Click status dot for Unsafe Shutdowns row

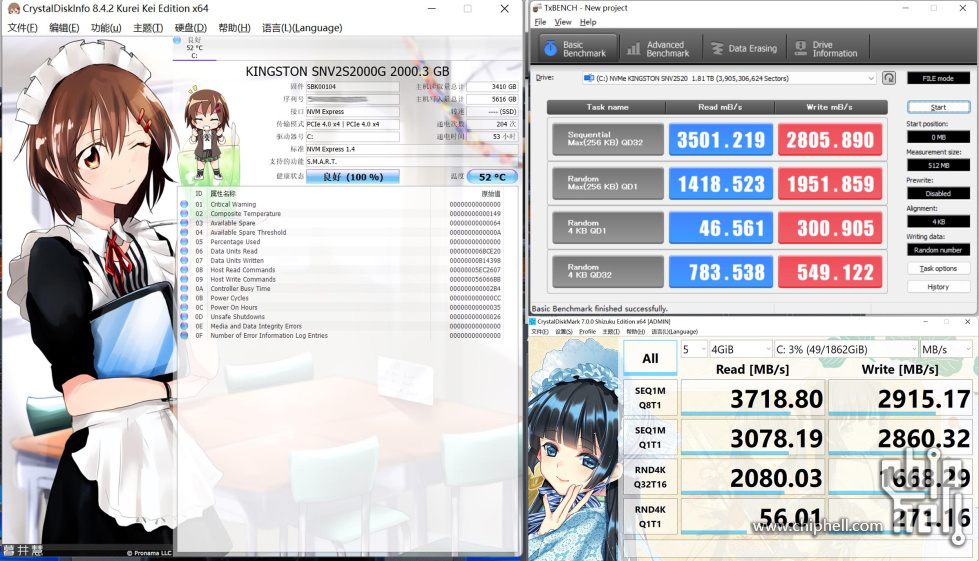click(x=184, y=316)
